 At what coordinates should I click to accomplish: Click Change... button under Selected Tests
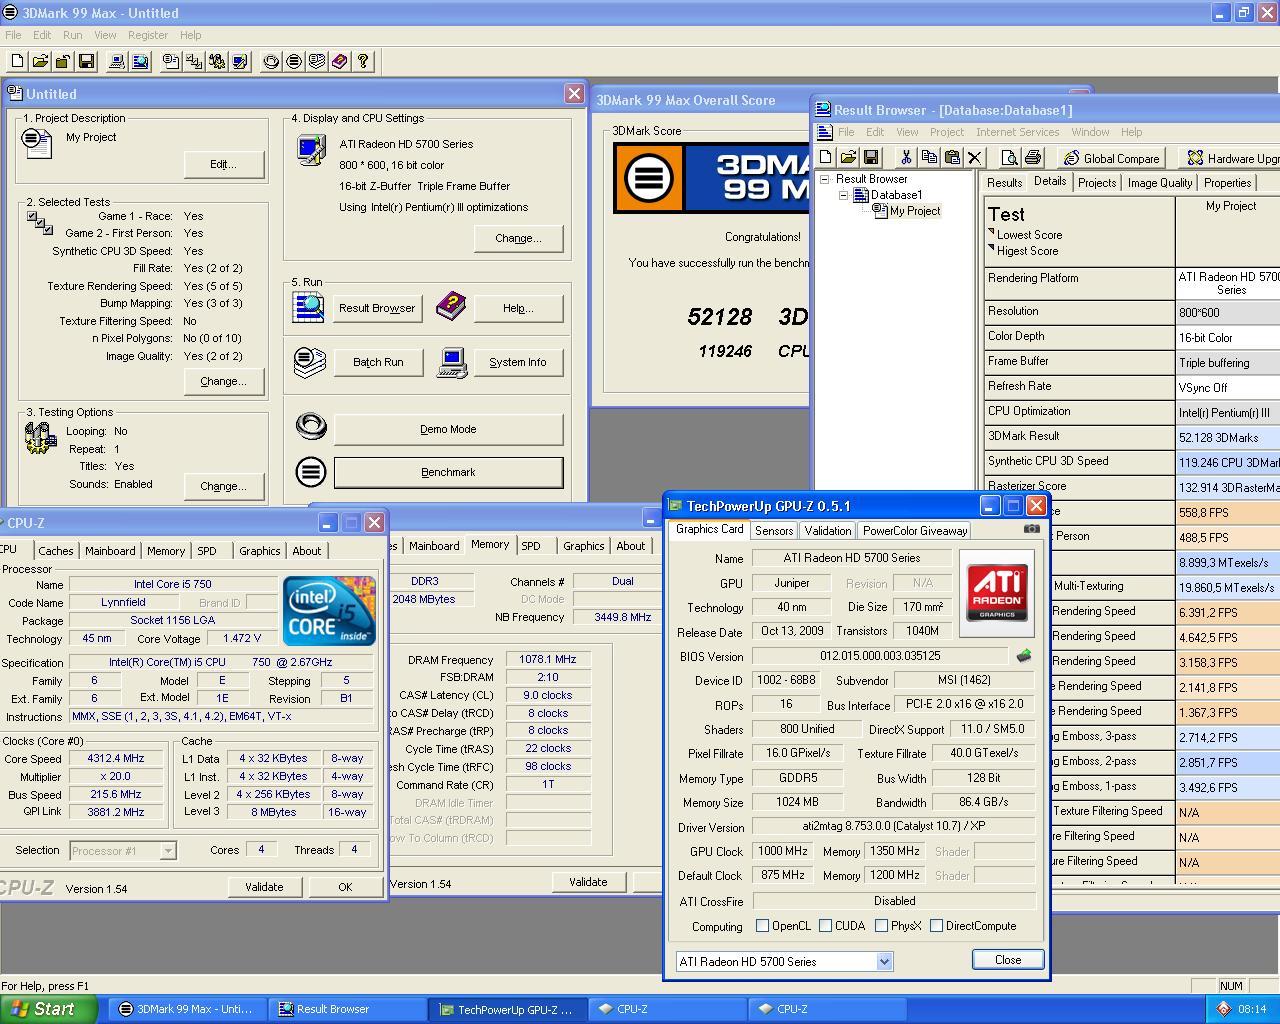[223, 381]
